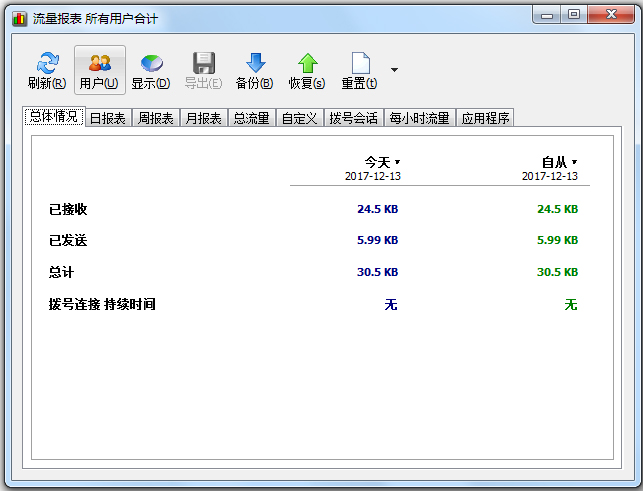Open the 拨号会话 tab
The image size is (643, 491).
pos(353,118)
